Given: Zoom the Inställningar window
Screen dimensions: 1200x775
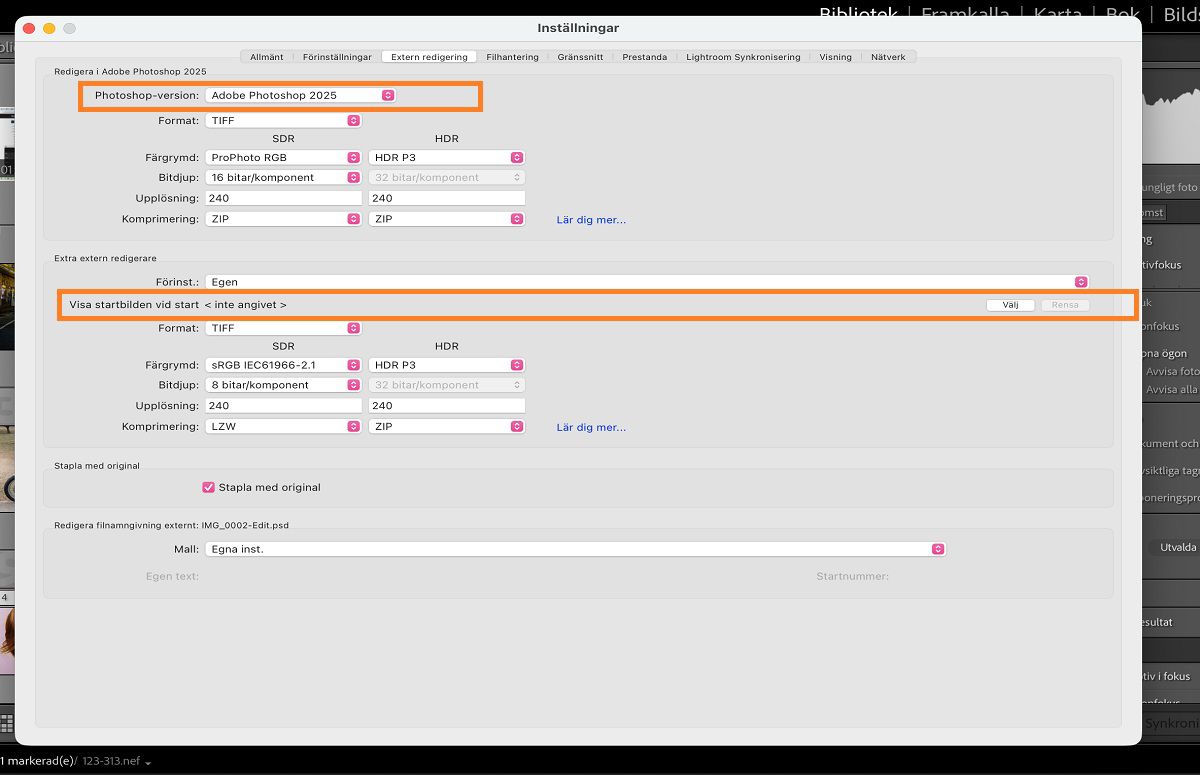Looking at the screenshot, I should pos(69,28).
